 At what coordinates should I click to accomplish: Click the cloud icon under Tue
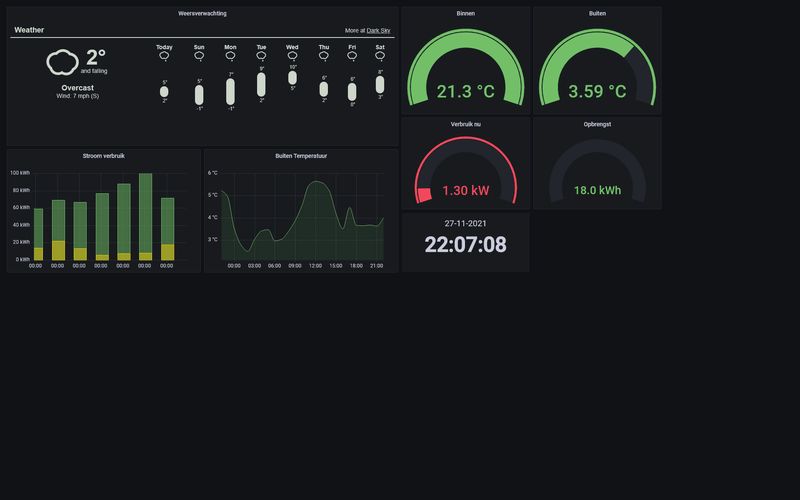coord(261,56)
